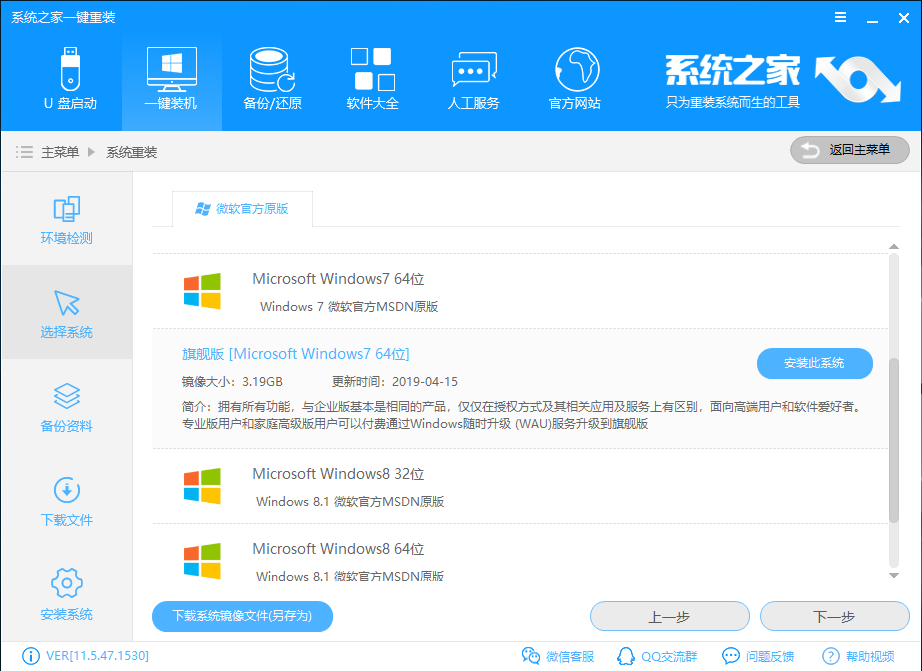The width and height of the screenshot is (922, 671).
Task: Go to 下载文件 download files step
Action: [66, 502]
